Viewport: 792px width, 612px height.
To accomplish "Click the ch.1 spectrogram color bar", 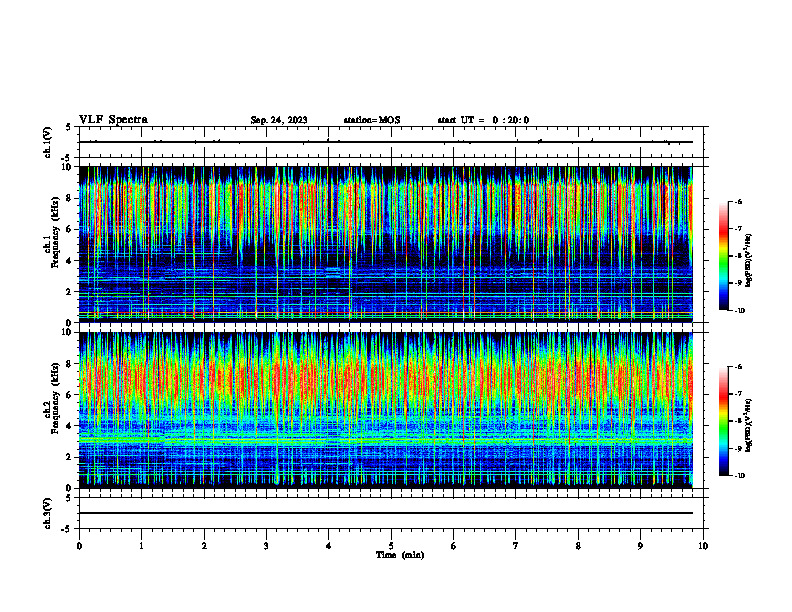I will (x=723, y=256).
